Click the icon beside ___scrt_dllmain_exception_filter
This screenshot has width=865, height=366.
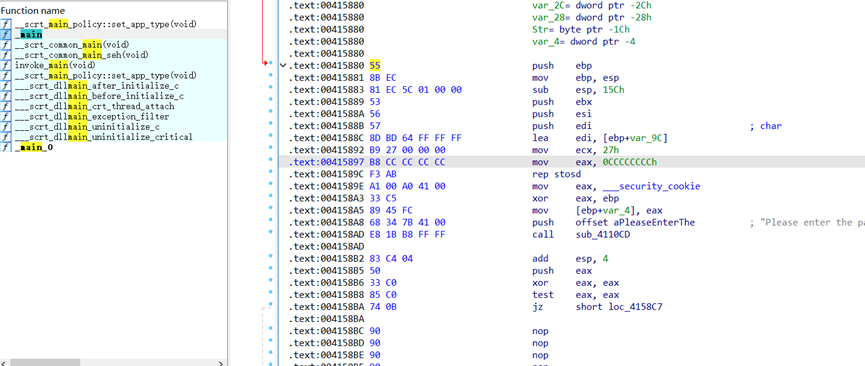tap(5, 116)
